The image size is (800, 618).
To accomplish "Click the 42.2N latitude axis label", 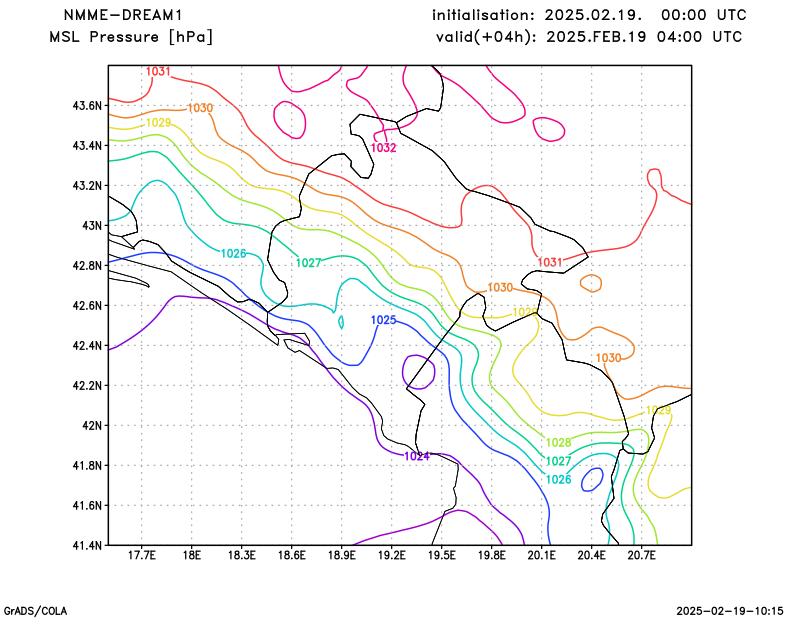I will click(x=87, y=386).
